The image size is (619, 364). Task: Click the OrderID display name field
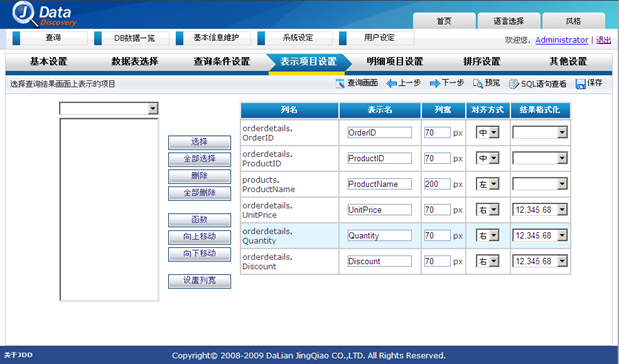pyautogui.click(x=379, y=133)
